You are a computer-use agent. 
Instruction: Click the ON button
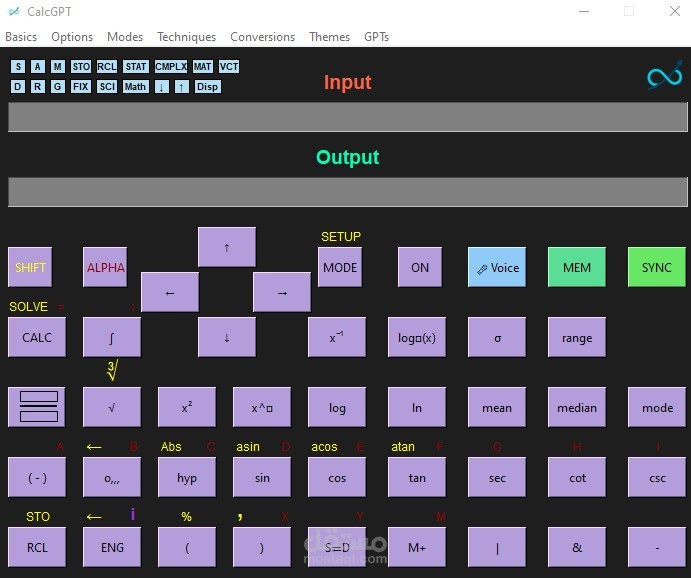(x=420, y=267)
